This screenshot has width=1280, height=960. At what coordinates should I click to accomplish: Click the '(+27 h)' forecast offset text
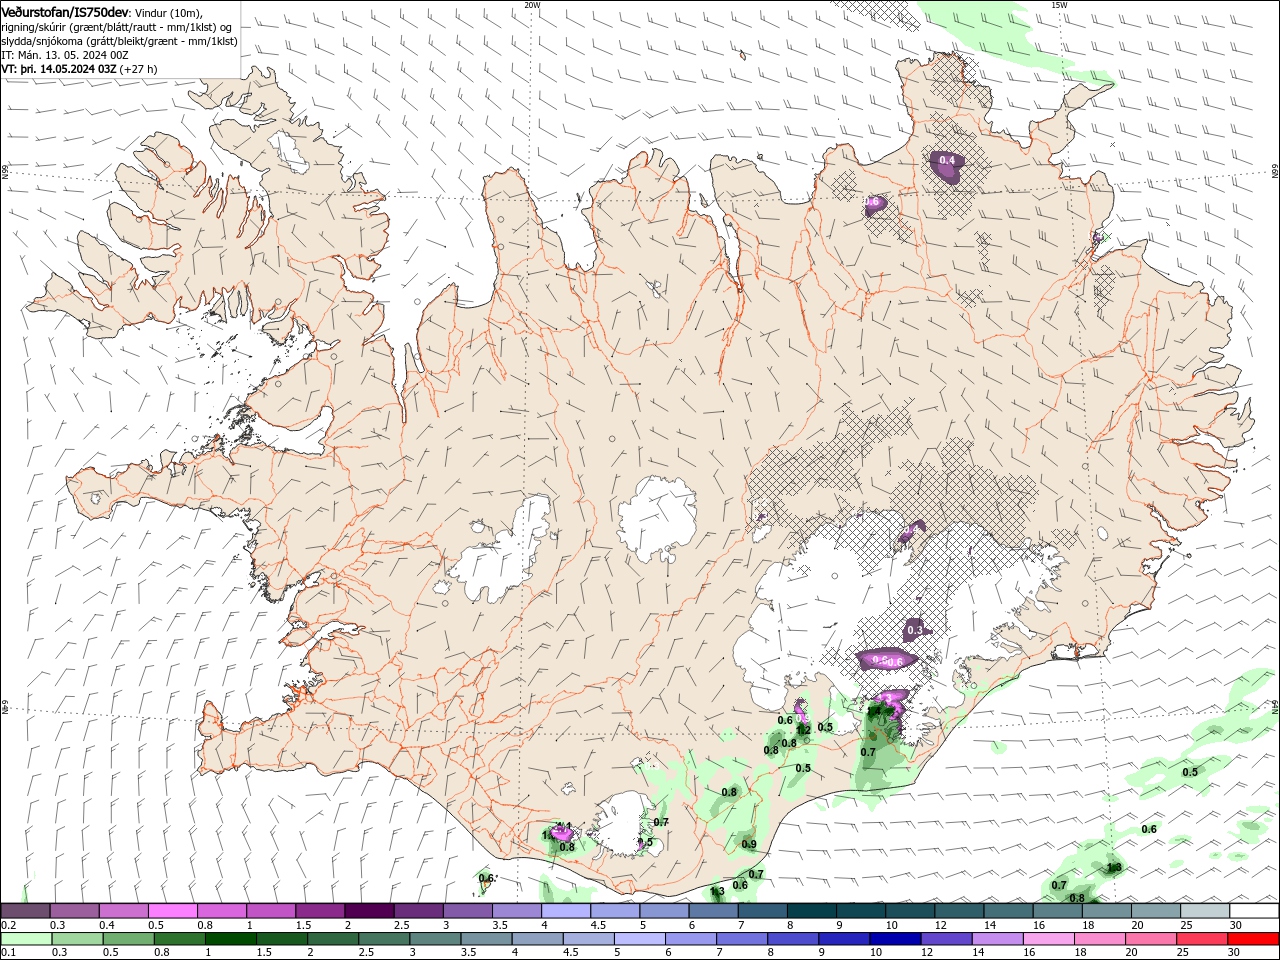[x=139, y=69]
